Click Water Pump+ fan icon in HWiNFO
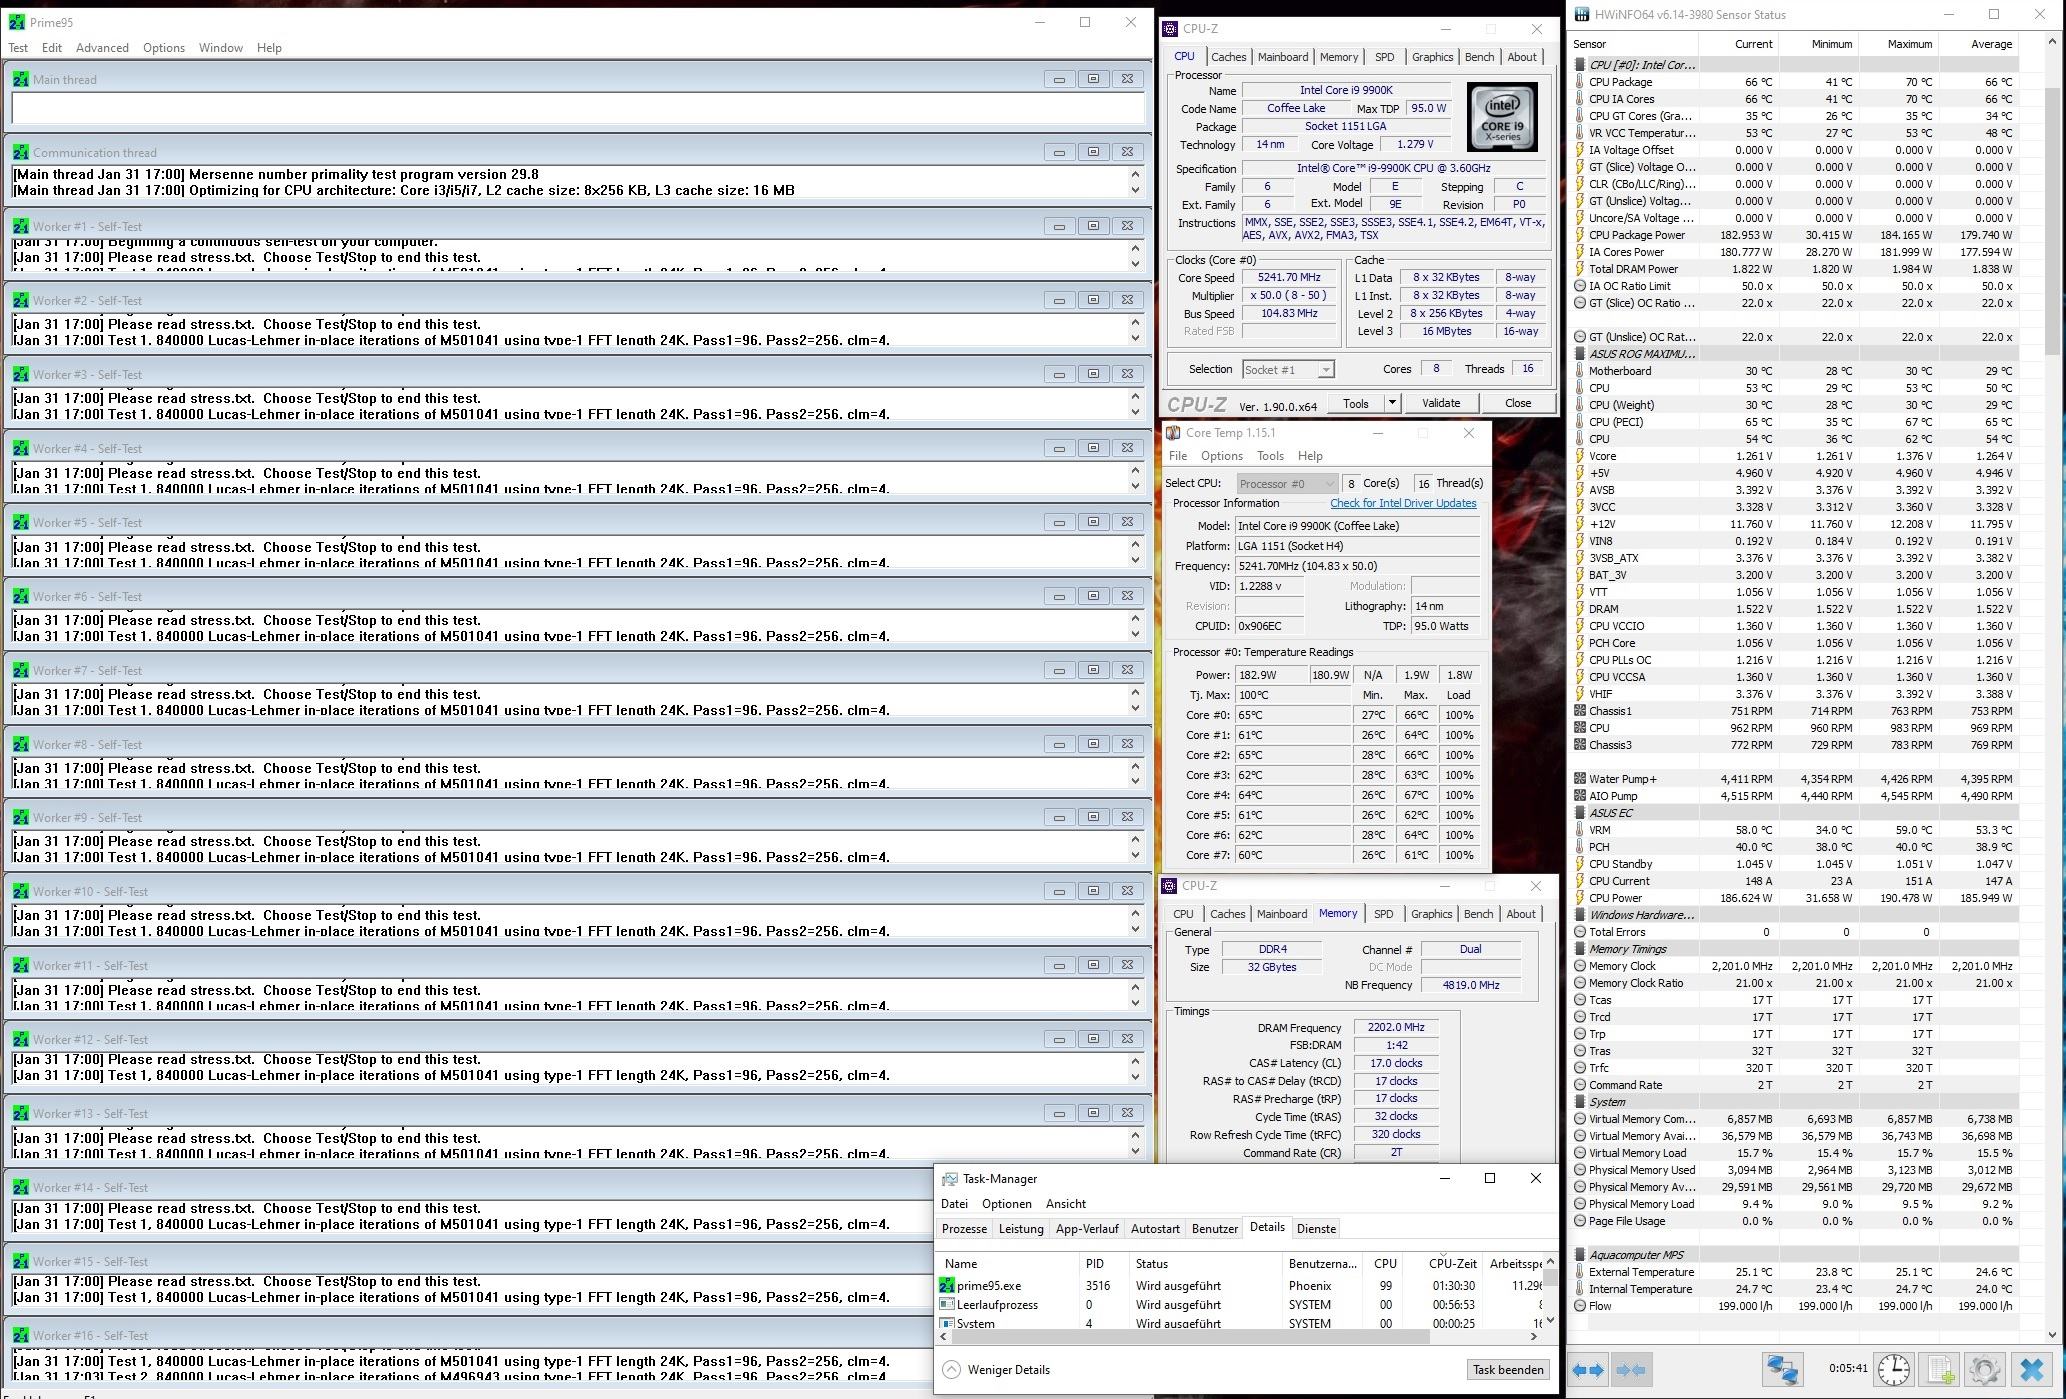 coord(1580,779)
